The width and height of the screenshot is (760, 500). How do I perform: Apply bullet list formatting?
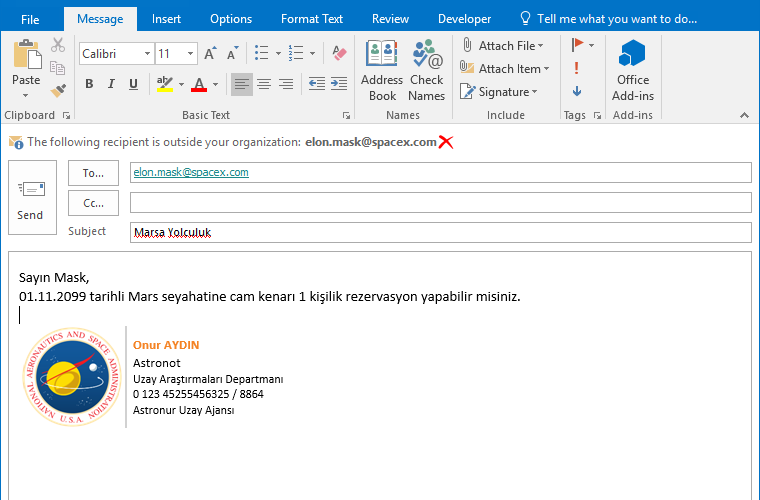coord(262,53)
